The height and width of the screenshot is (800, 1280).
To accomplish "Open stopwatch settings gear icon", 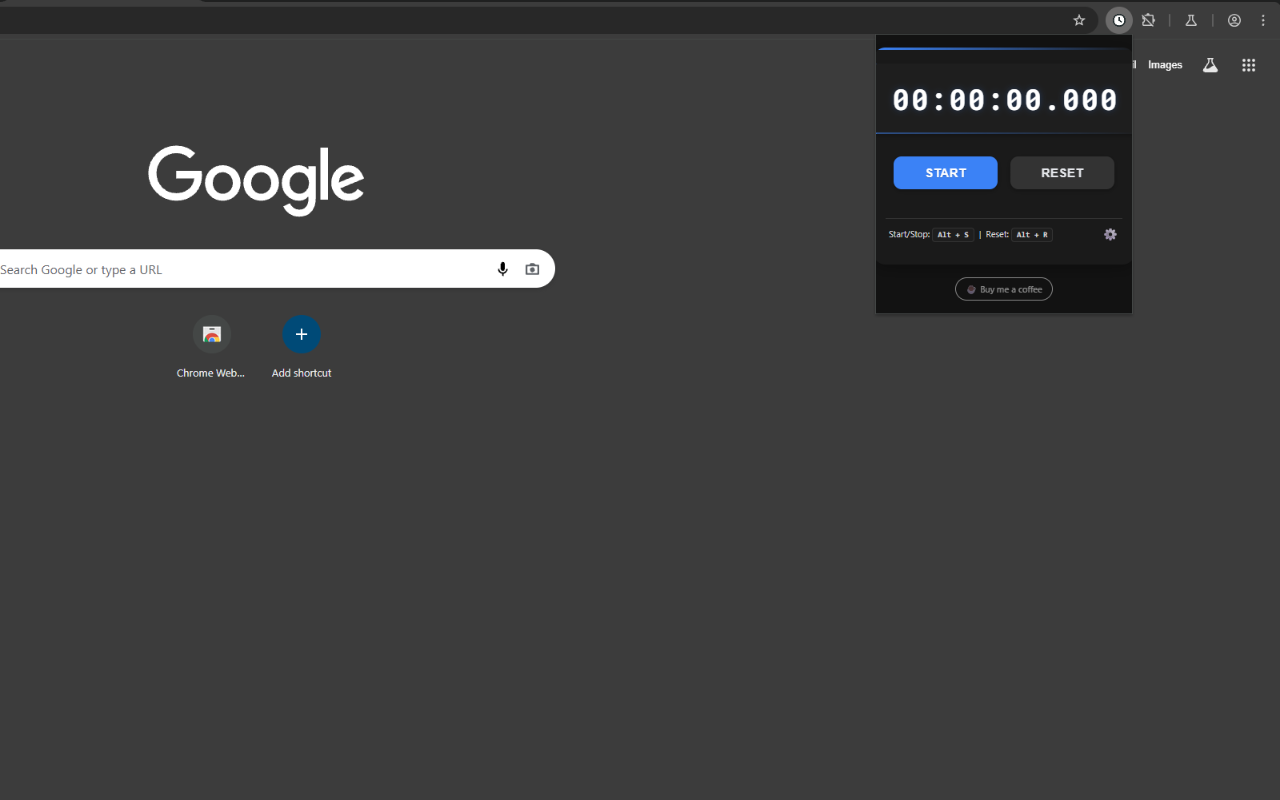I will click(1110, 234).
